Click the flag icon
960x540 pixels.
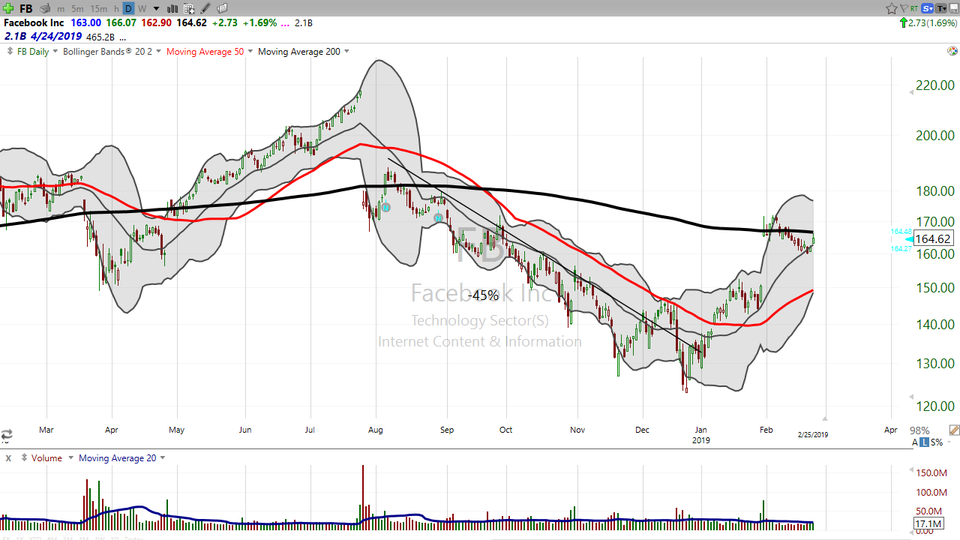click(903, 9)
